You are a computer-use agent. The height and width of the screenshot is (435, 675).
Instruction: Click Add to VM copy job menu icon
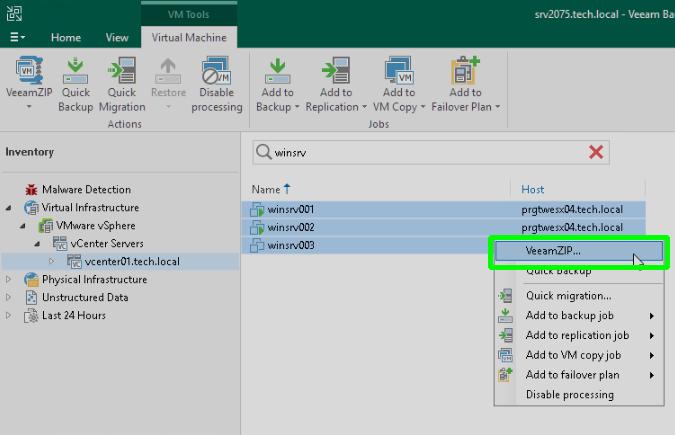click(x=505, y=355)
